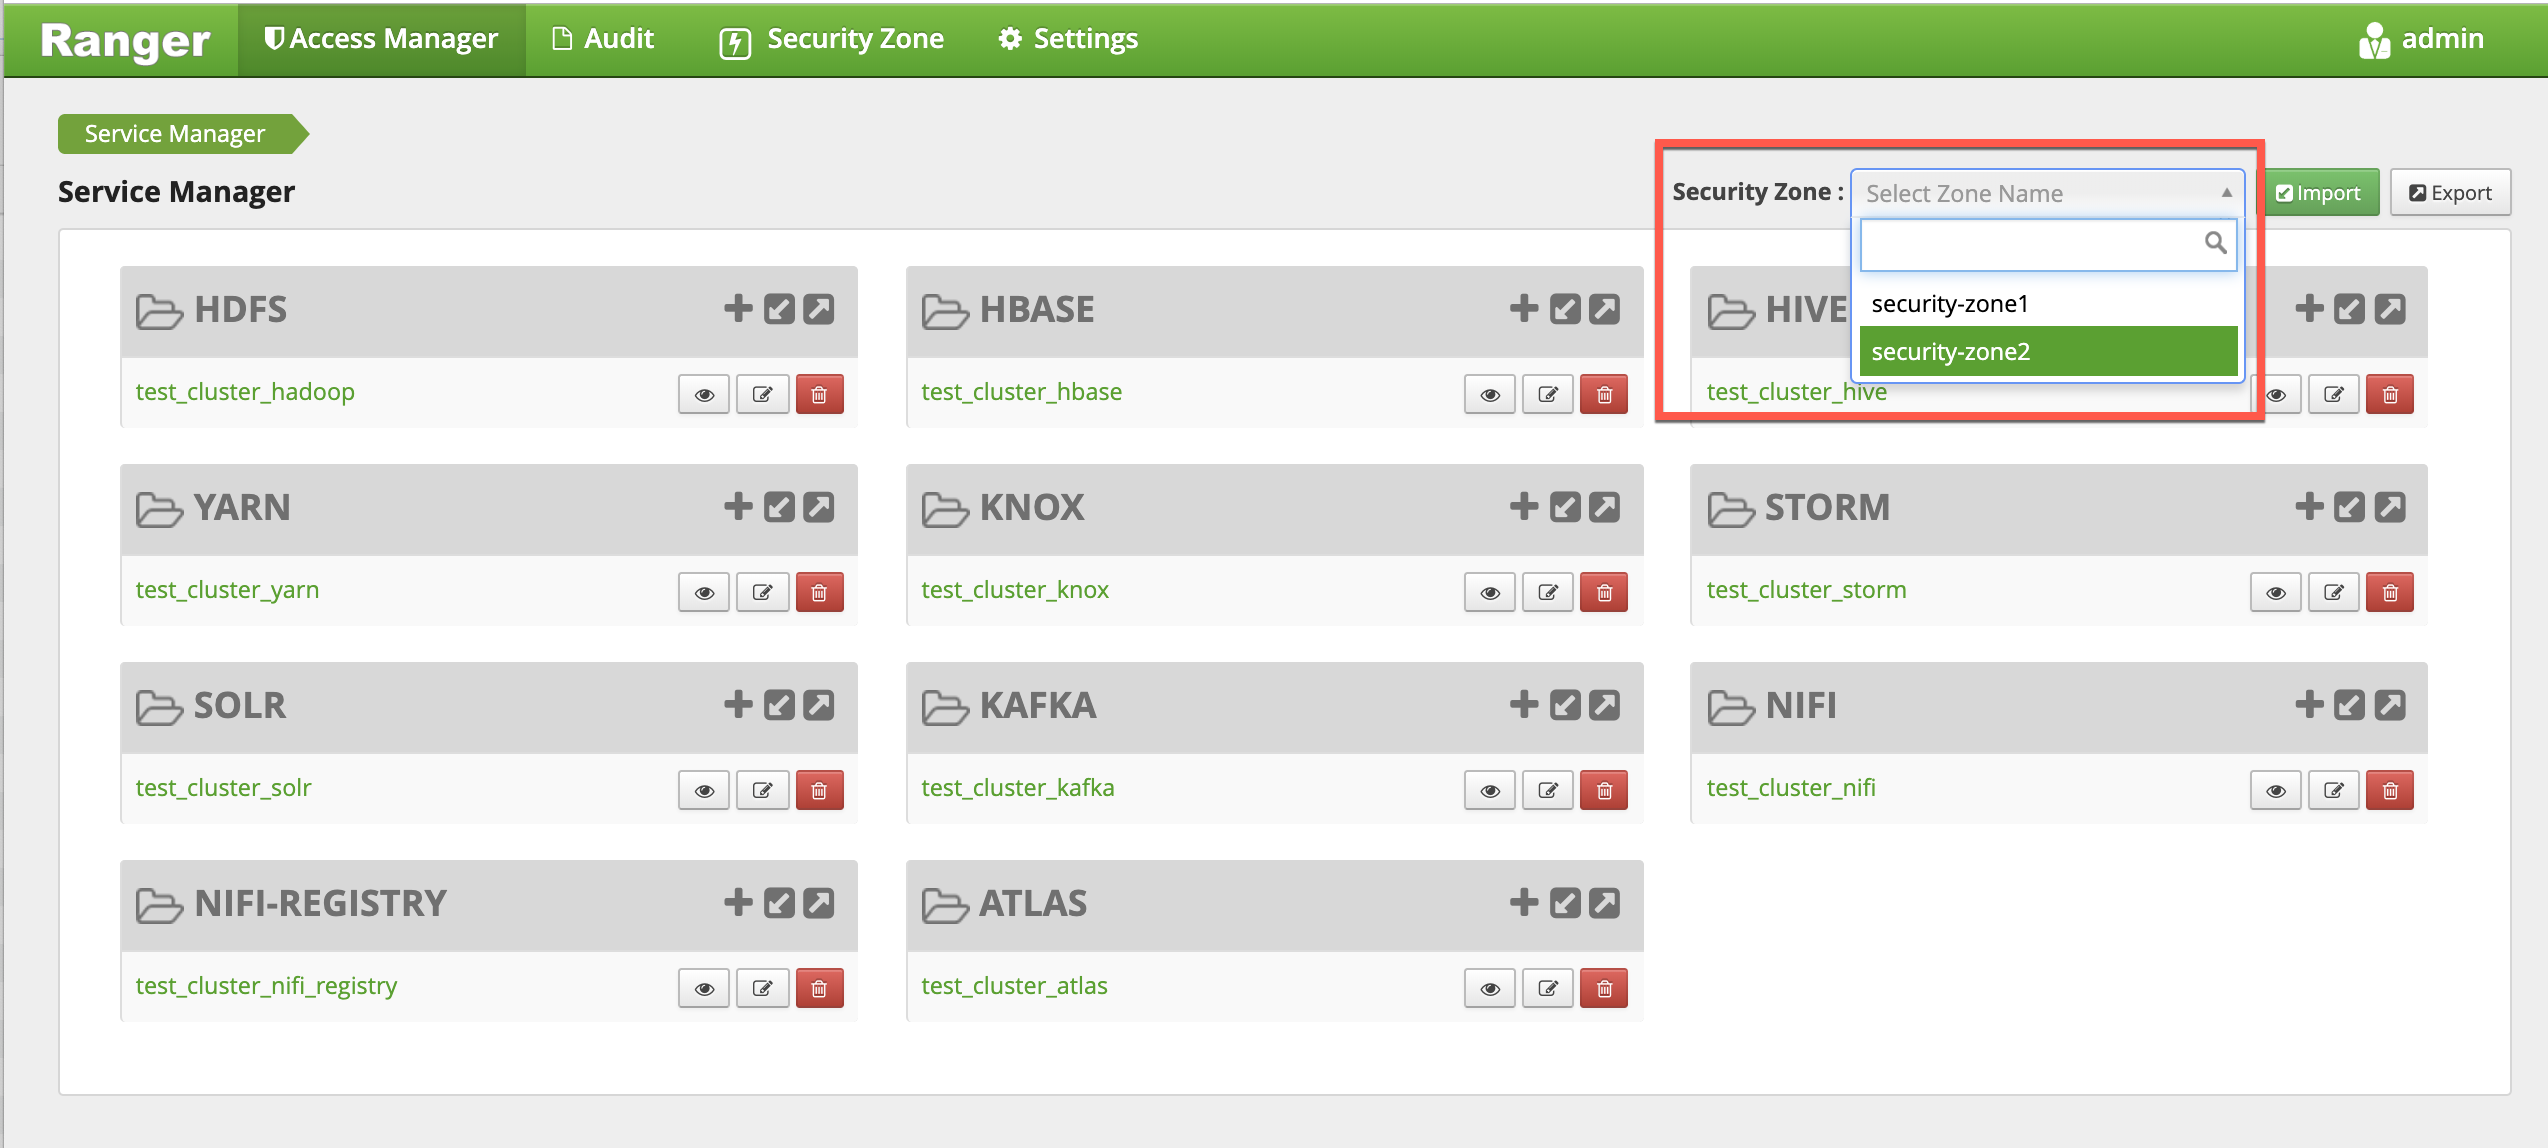Focus the zone search input field
Image resolution: width=2548 pixels, height=1148 pixels.
coord(2047,244)
